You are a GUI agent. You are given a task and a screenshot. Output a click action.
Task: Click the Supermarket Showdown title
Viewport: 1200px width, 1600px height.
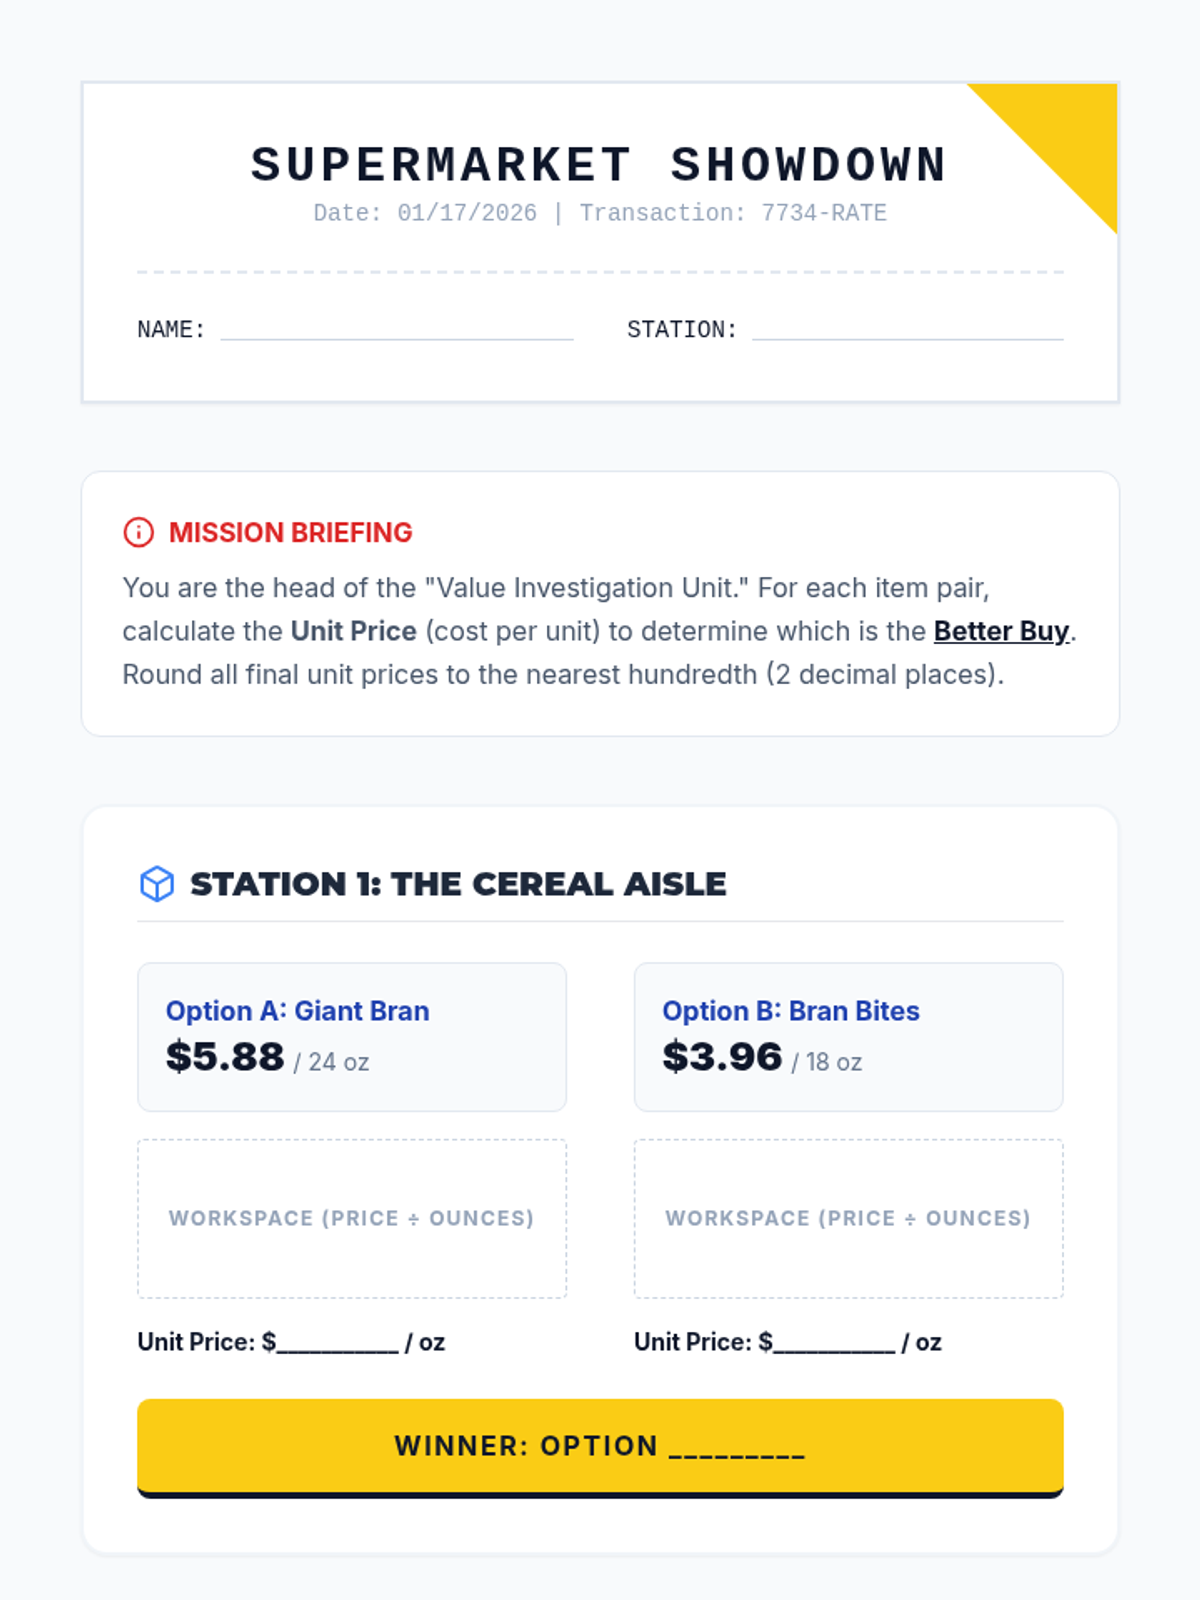click(x=599, y=165)
